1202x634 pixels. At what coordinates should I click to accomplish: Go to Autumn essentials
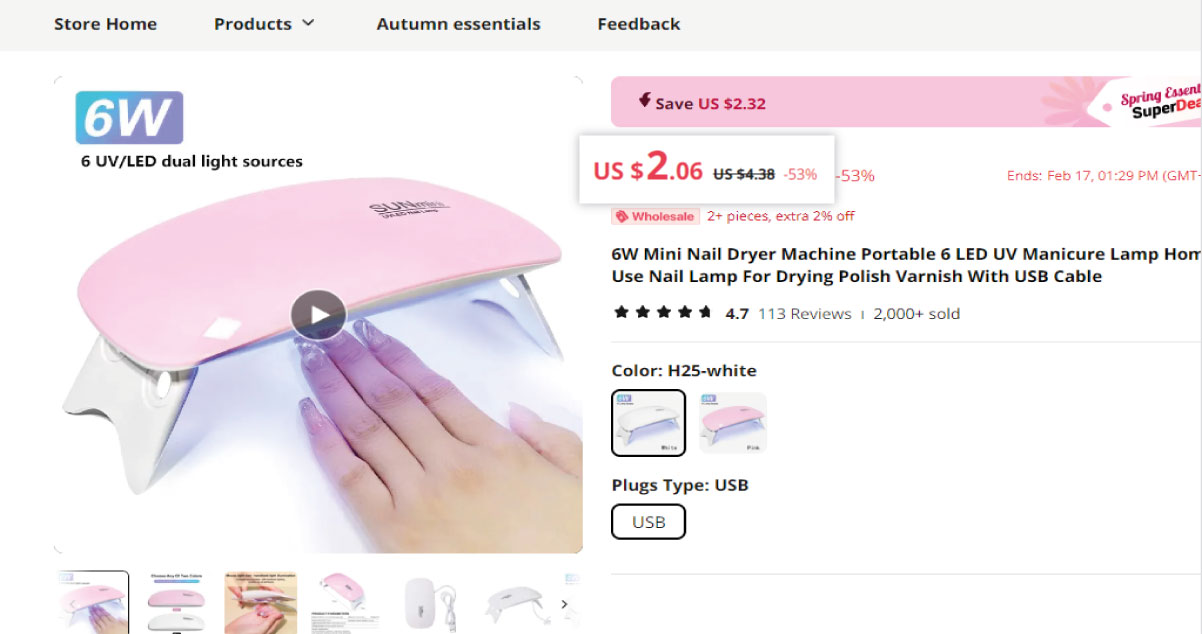(458, 24)
